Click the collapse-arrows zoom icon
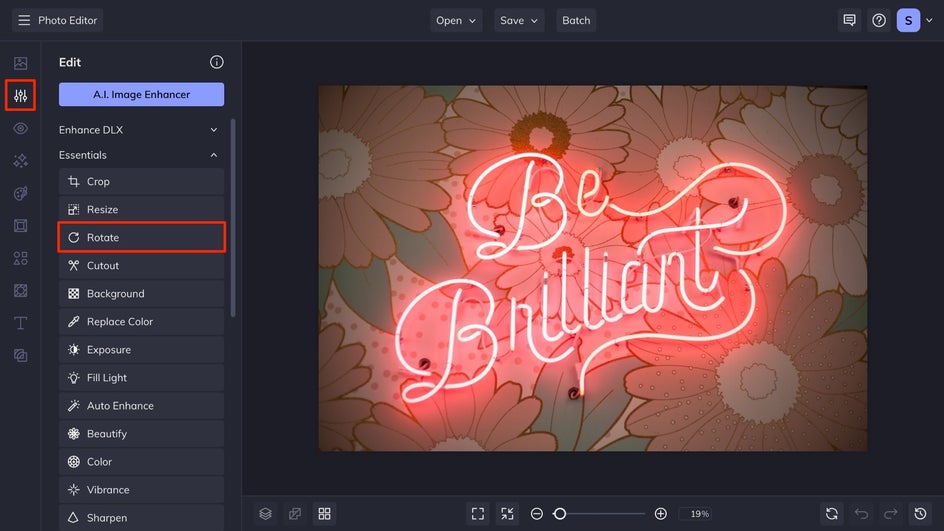The height and width of the screenshot is (531, 944). [508, 514]
